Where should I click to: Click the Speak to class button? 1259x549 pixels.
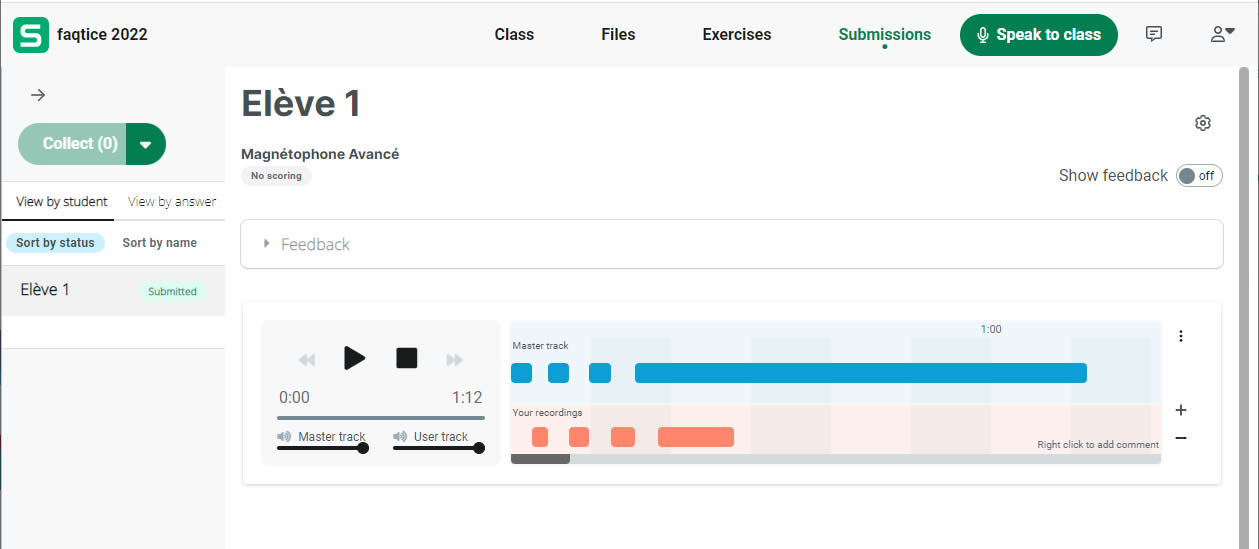pos(1038,34)
